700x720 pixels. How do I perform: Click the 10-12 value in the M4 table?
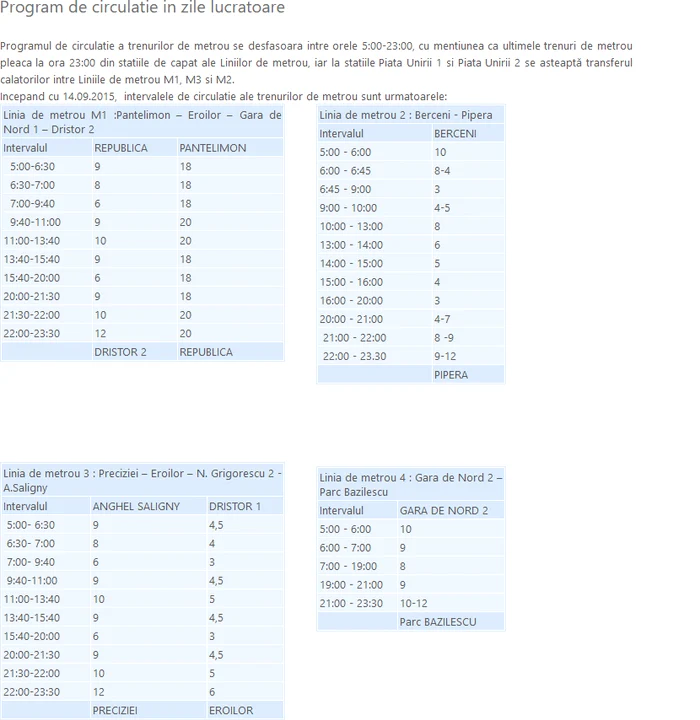point(413,603)
